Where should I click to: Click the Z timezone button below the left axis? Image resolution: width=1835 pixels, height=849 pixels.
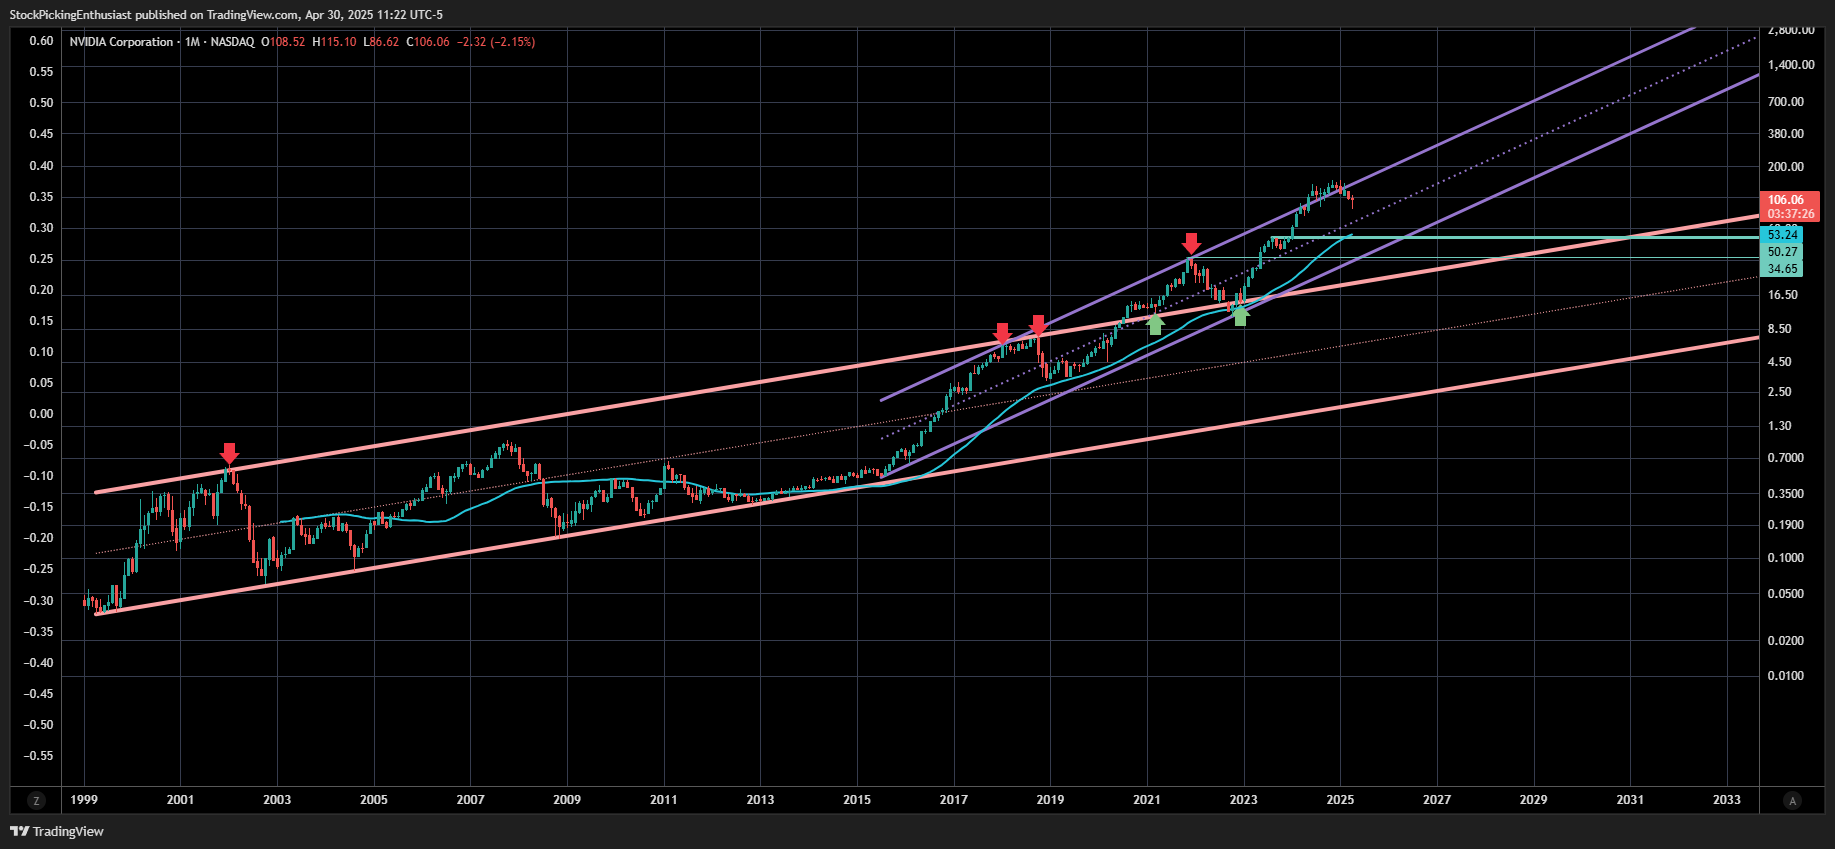[x=37, y=800]
